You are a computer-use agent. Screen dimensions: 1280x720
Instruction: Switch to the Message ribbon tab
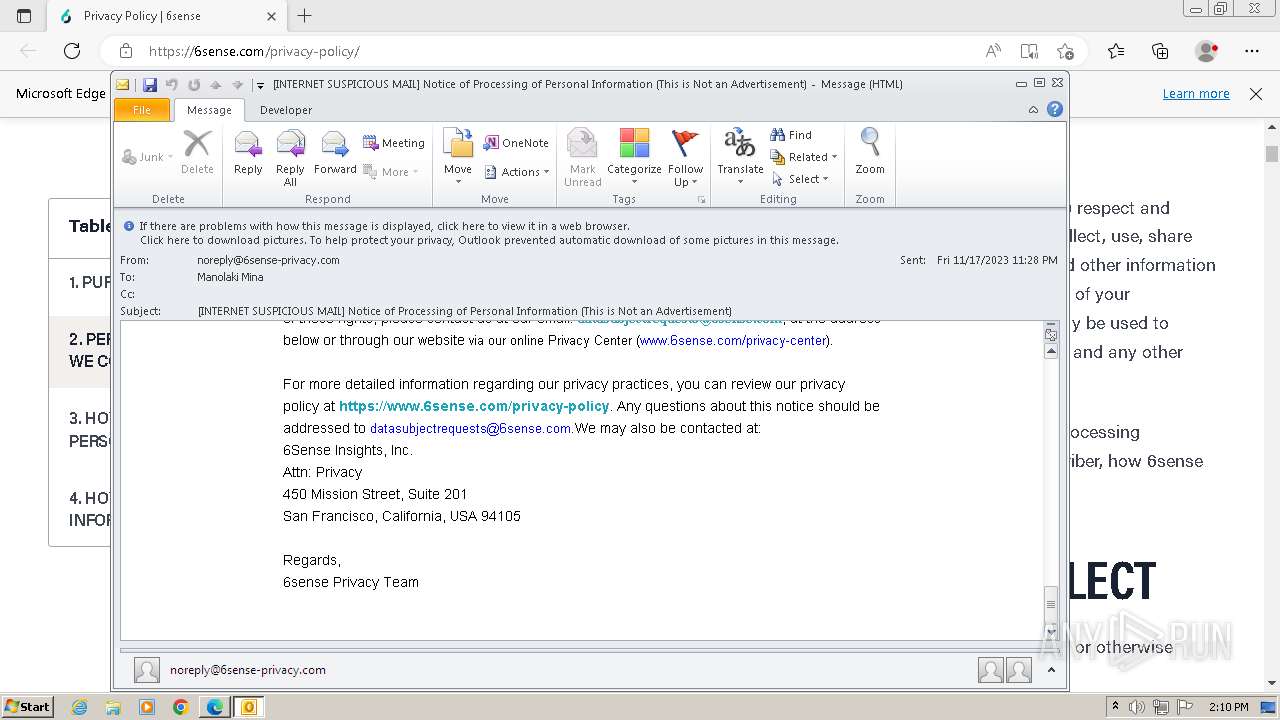coord(209,110)
